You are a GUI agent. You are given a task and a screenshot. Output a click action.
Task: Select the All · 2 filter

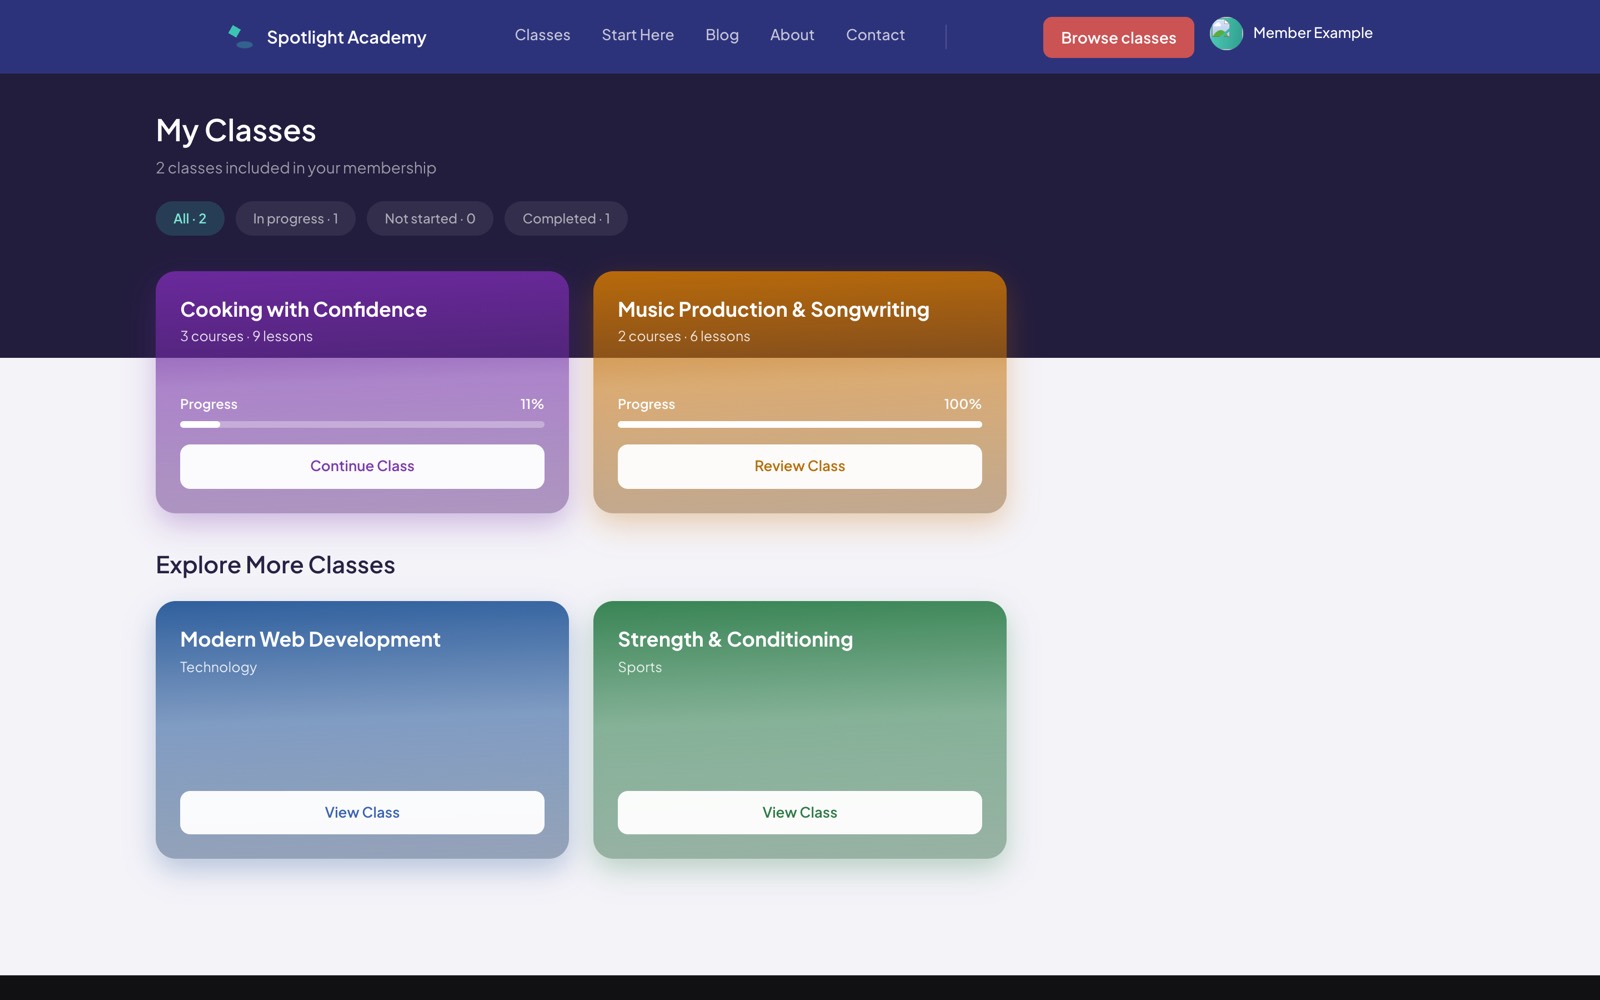pos(190,219)
